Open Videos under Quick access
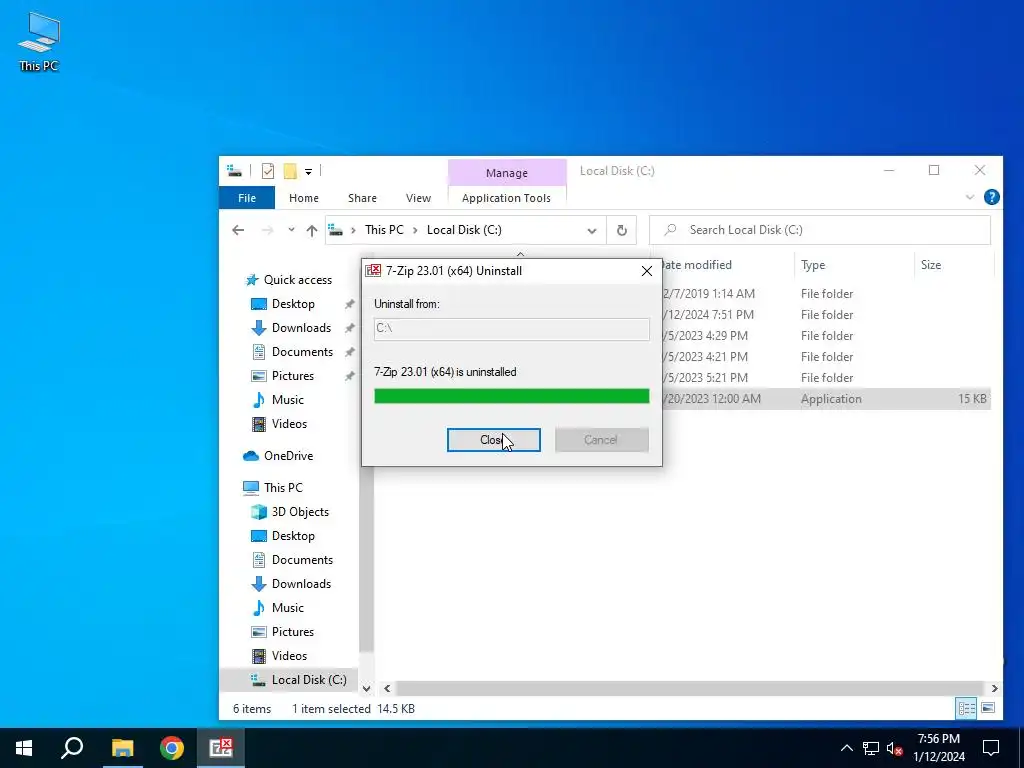This screenshot has width=1024, height=768. [x=289, y=424]
